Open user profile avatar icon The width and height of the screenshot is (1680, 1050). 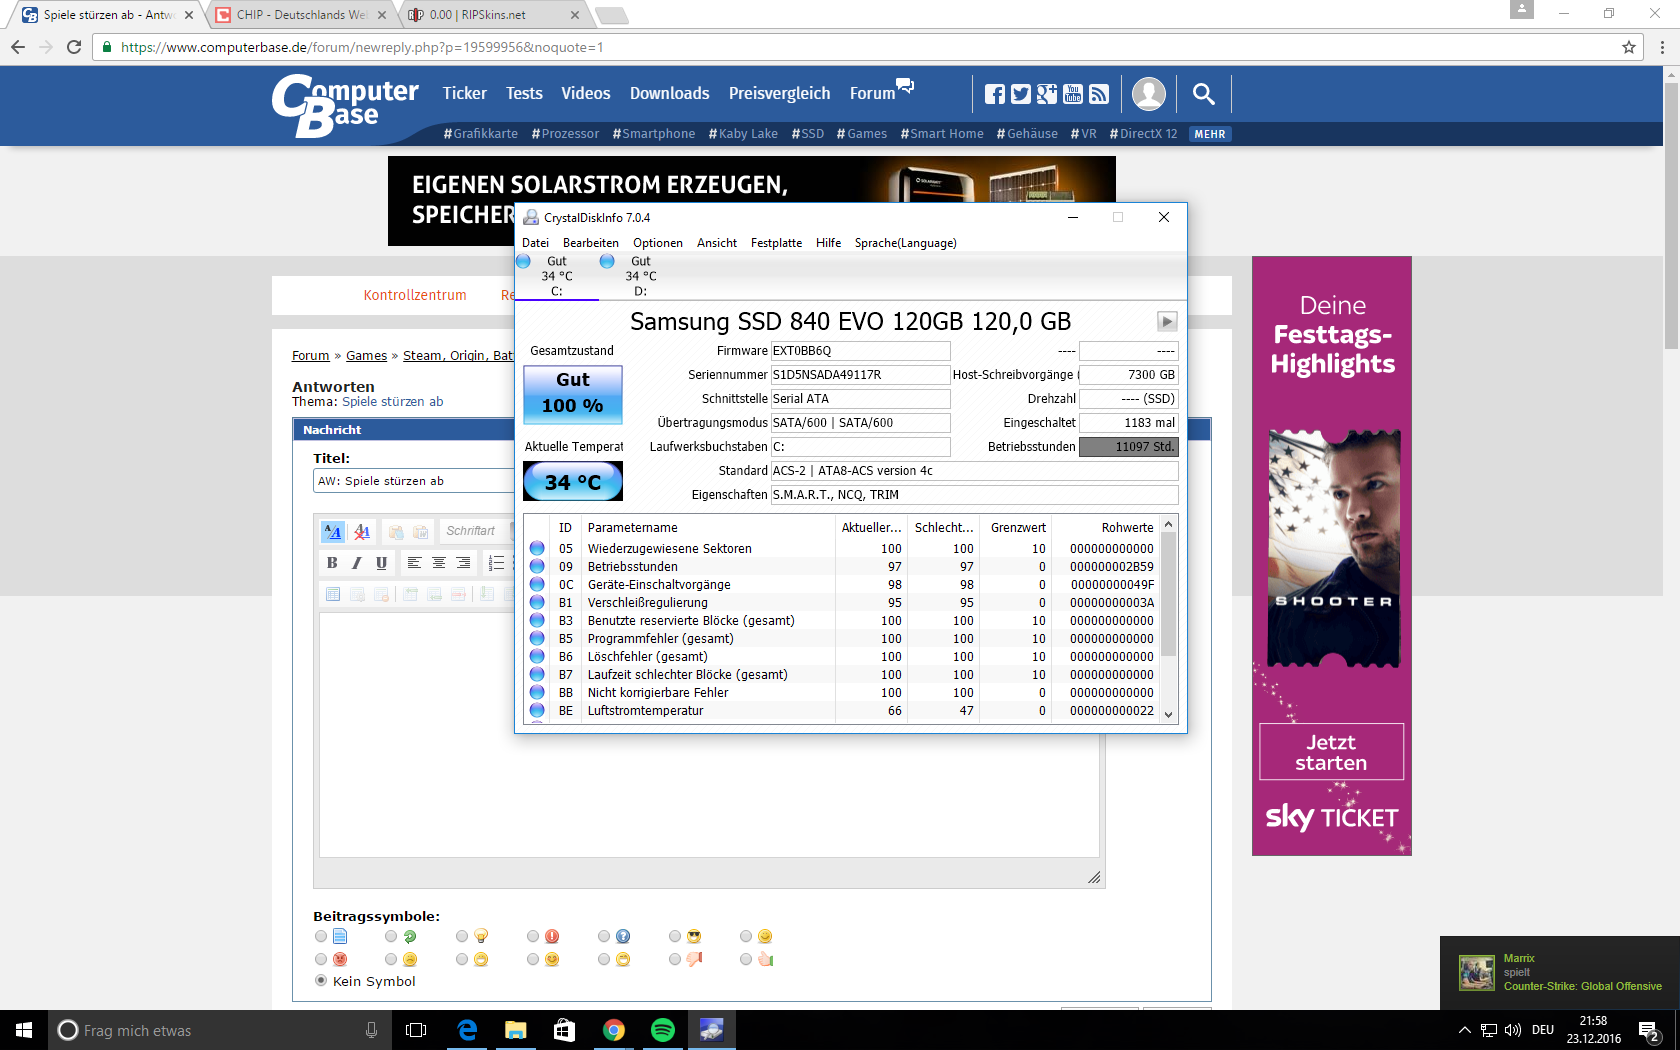pos(1149,94)
